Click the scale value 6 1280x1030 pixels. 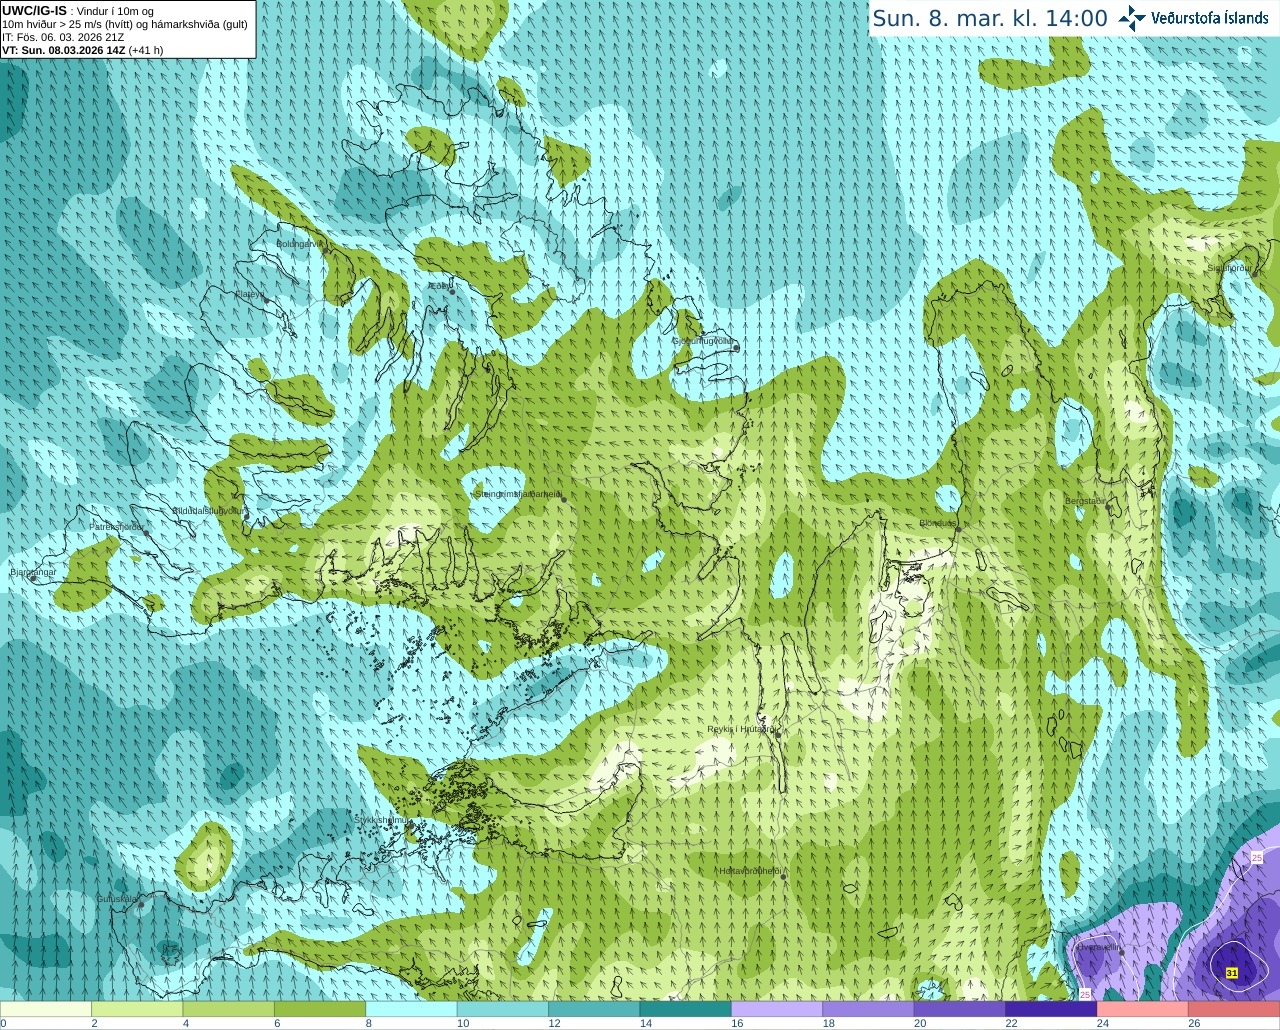278,1024
